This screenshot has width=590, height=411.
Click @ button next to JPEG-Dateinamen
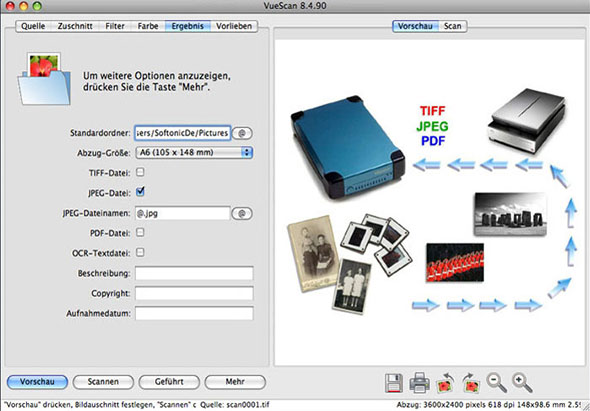(242, 213)
